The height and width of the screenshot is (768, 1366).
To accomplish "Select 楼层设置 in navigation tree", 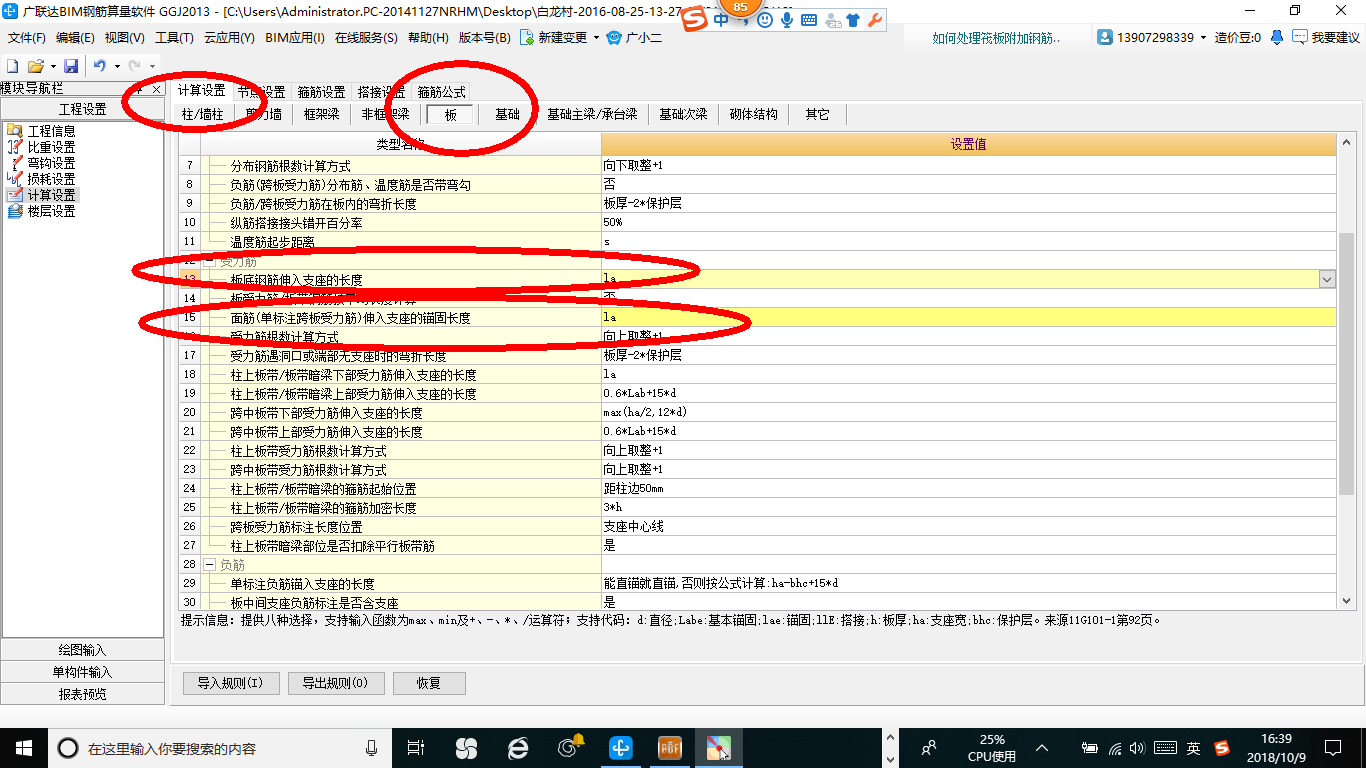I will 51,211.
